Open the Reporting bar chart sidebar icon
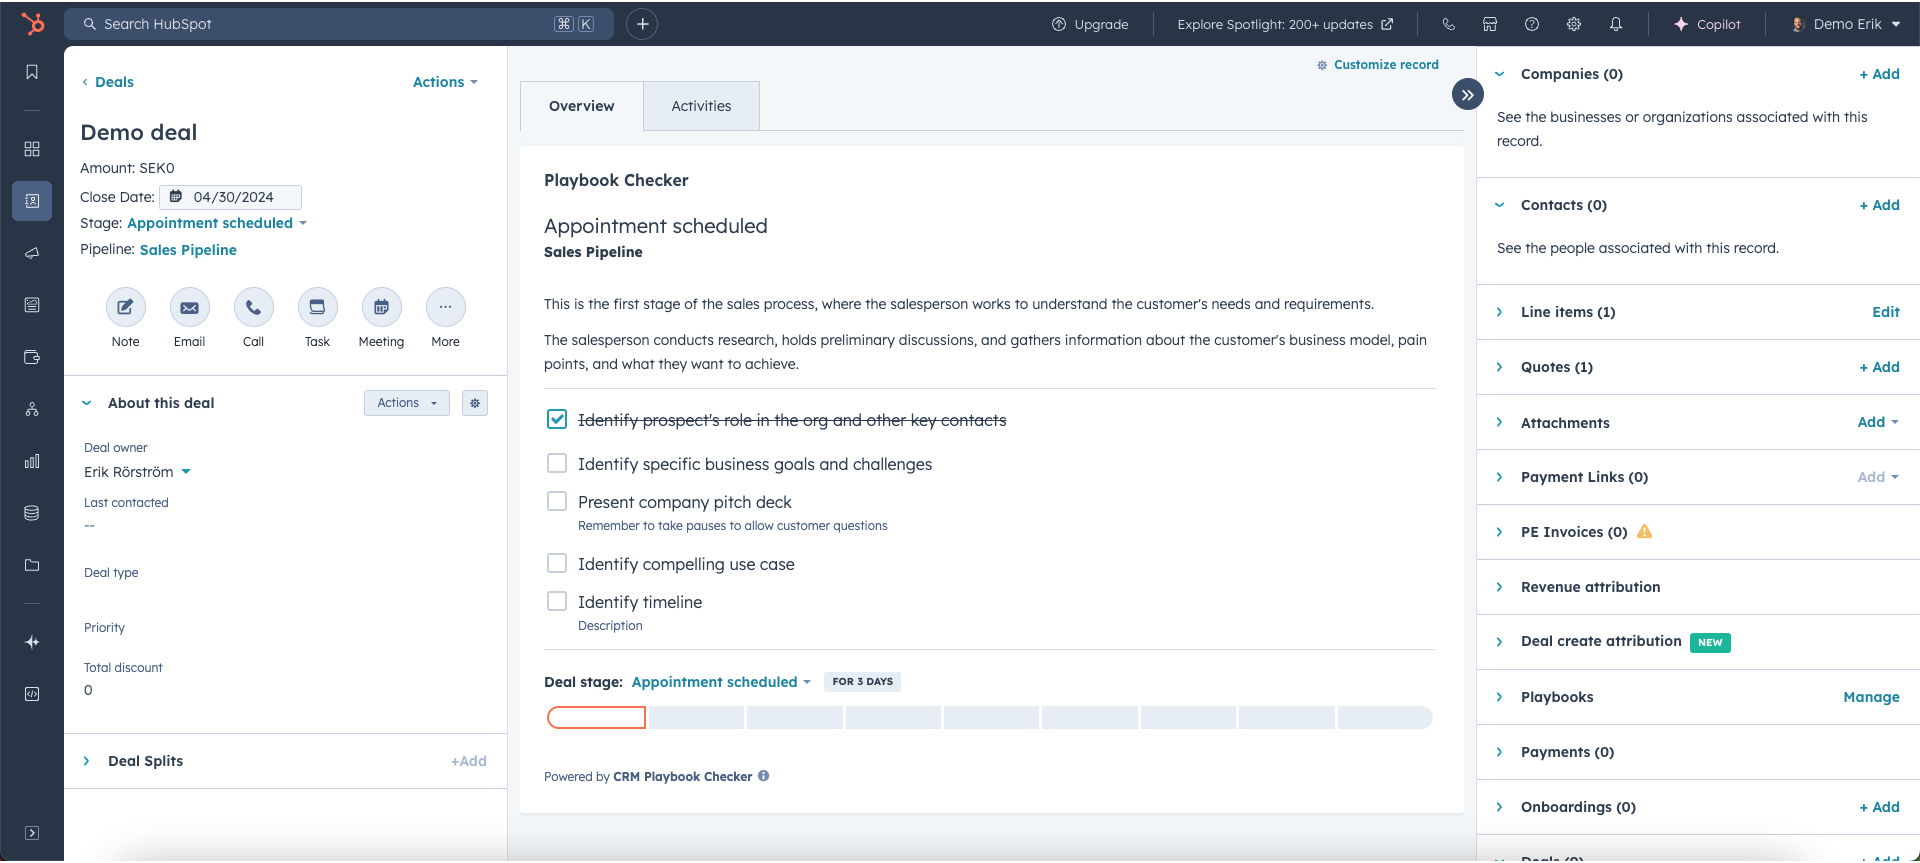Screen dimensions: 1920x863 [32, 461]
